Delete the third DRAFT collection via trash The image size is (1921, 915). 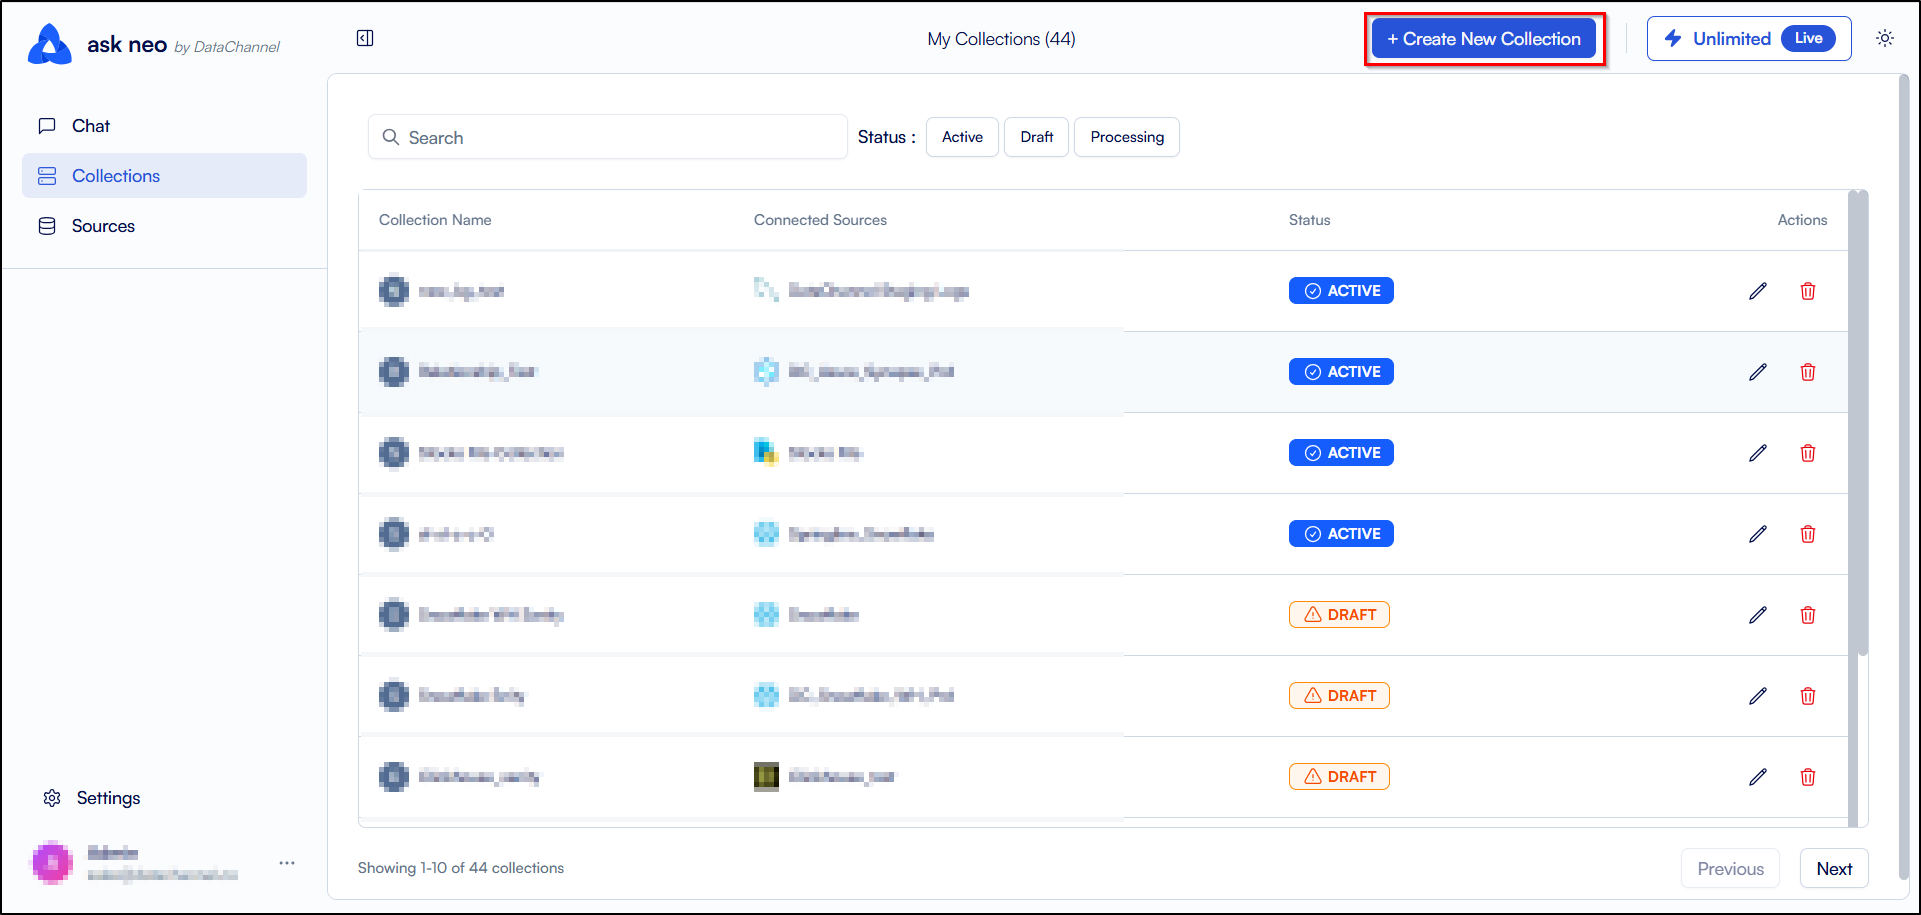click(1808, 777)
